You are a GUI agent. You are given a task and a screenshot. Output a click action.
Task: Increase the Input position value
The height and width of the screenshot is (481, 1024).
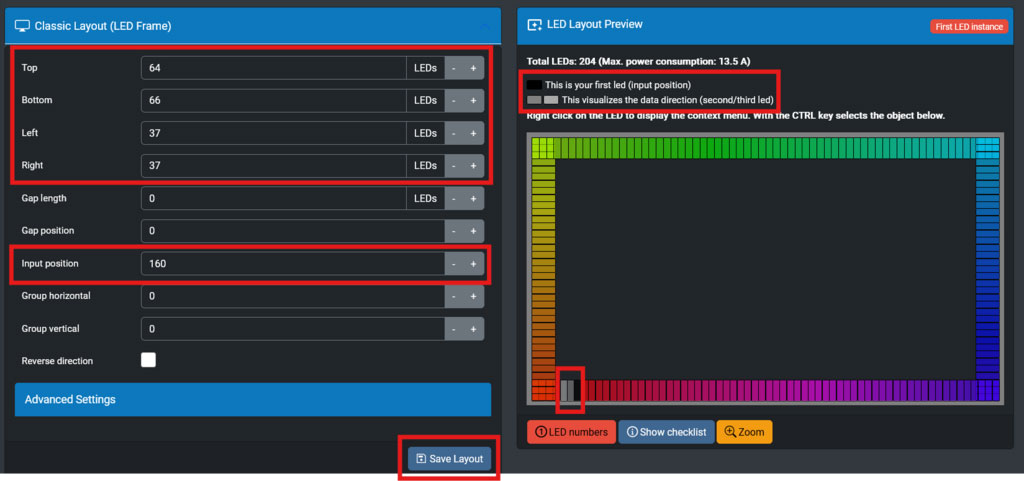click(x=473, y=264)
